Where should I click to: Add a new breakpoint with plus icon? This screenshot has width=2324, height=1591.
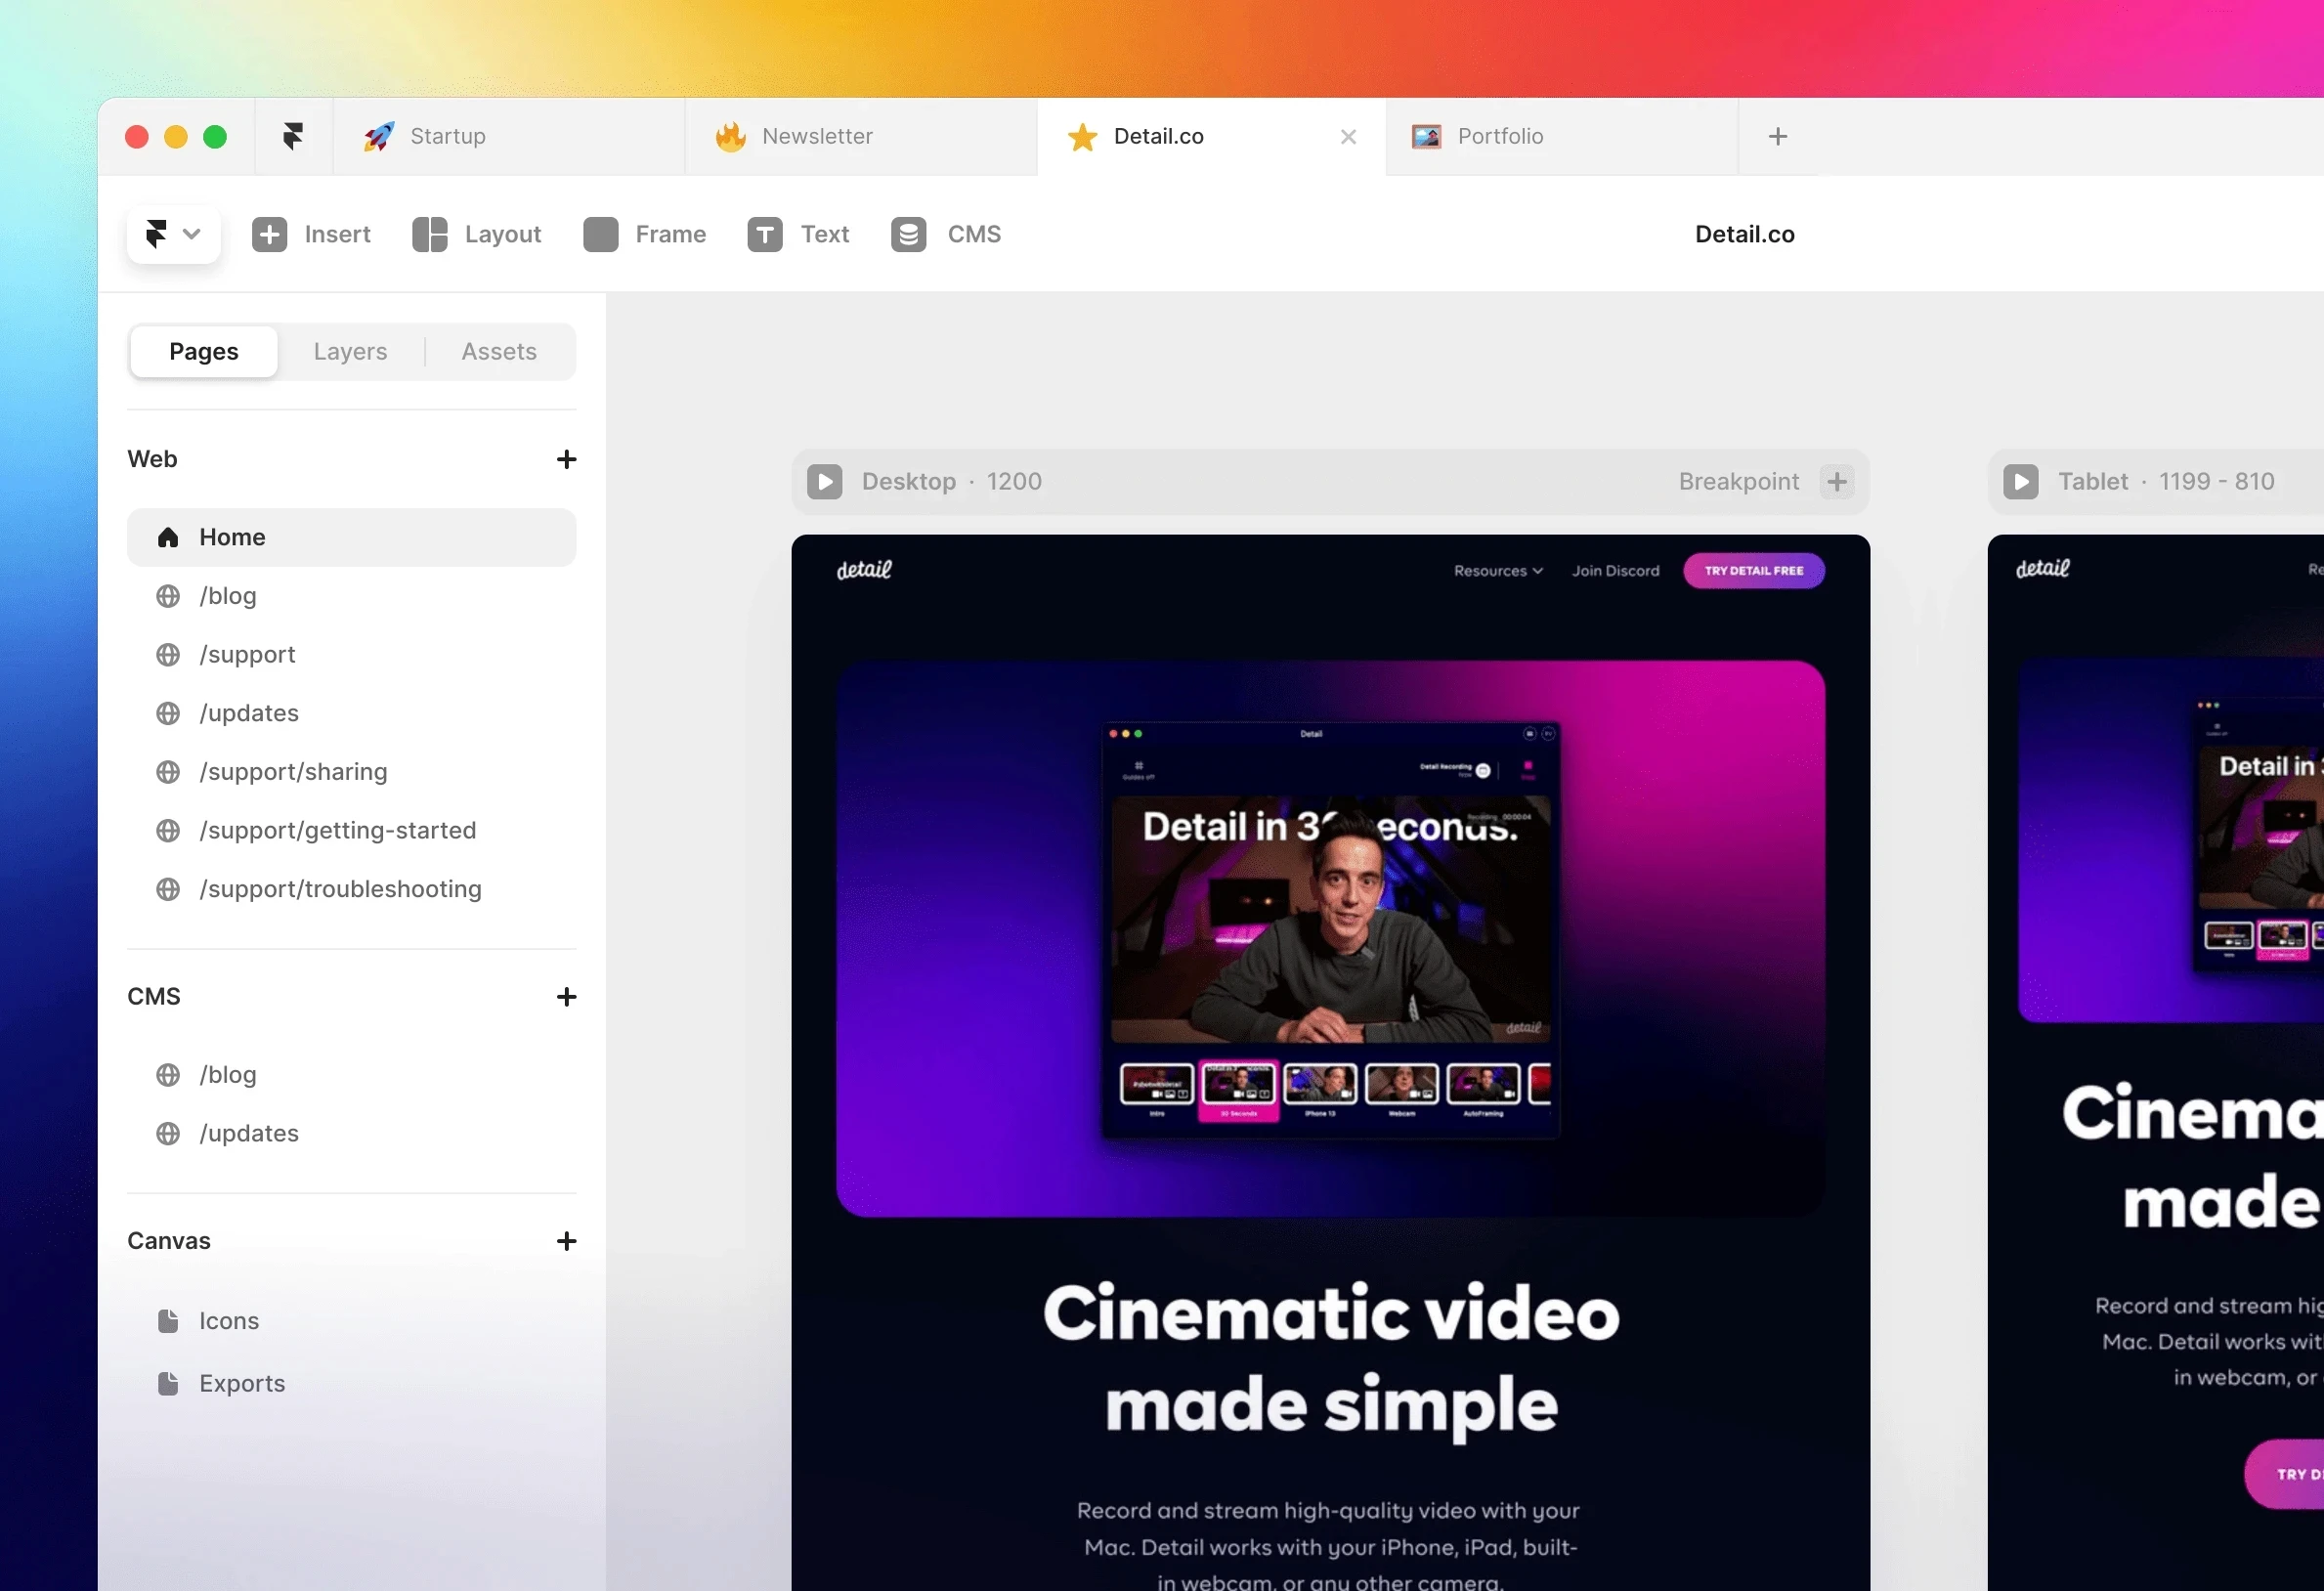(x=1837, y=481)
